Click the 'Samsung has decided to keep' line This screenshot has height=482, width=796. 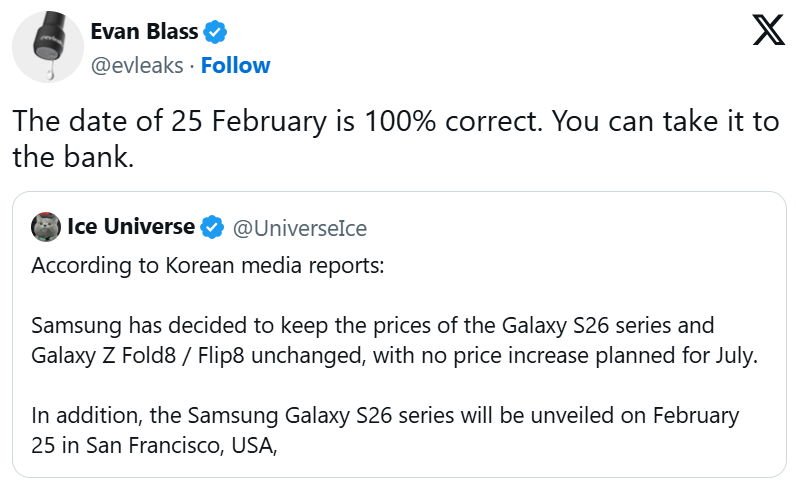pyautogui.click(x=373, y=326)
